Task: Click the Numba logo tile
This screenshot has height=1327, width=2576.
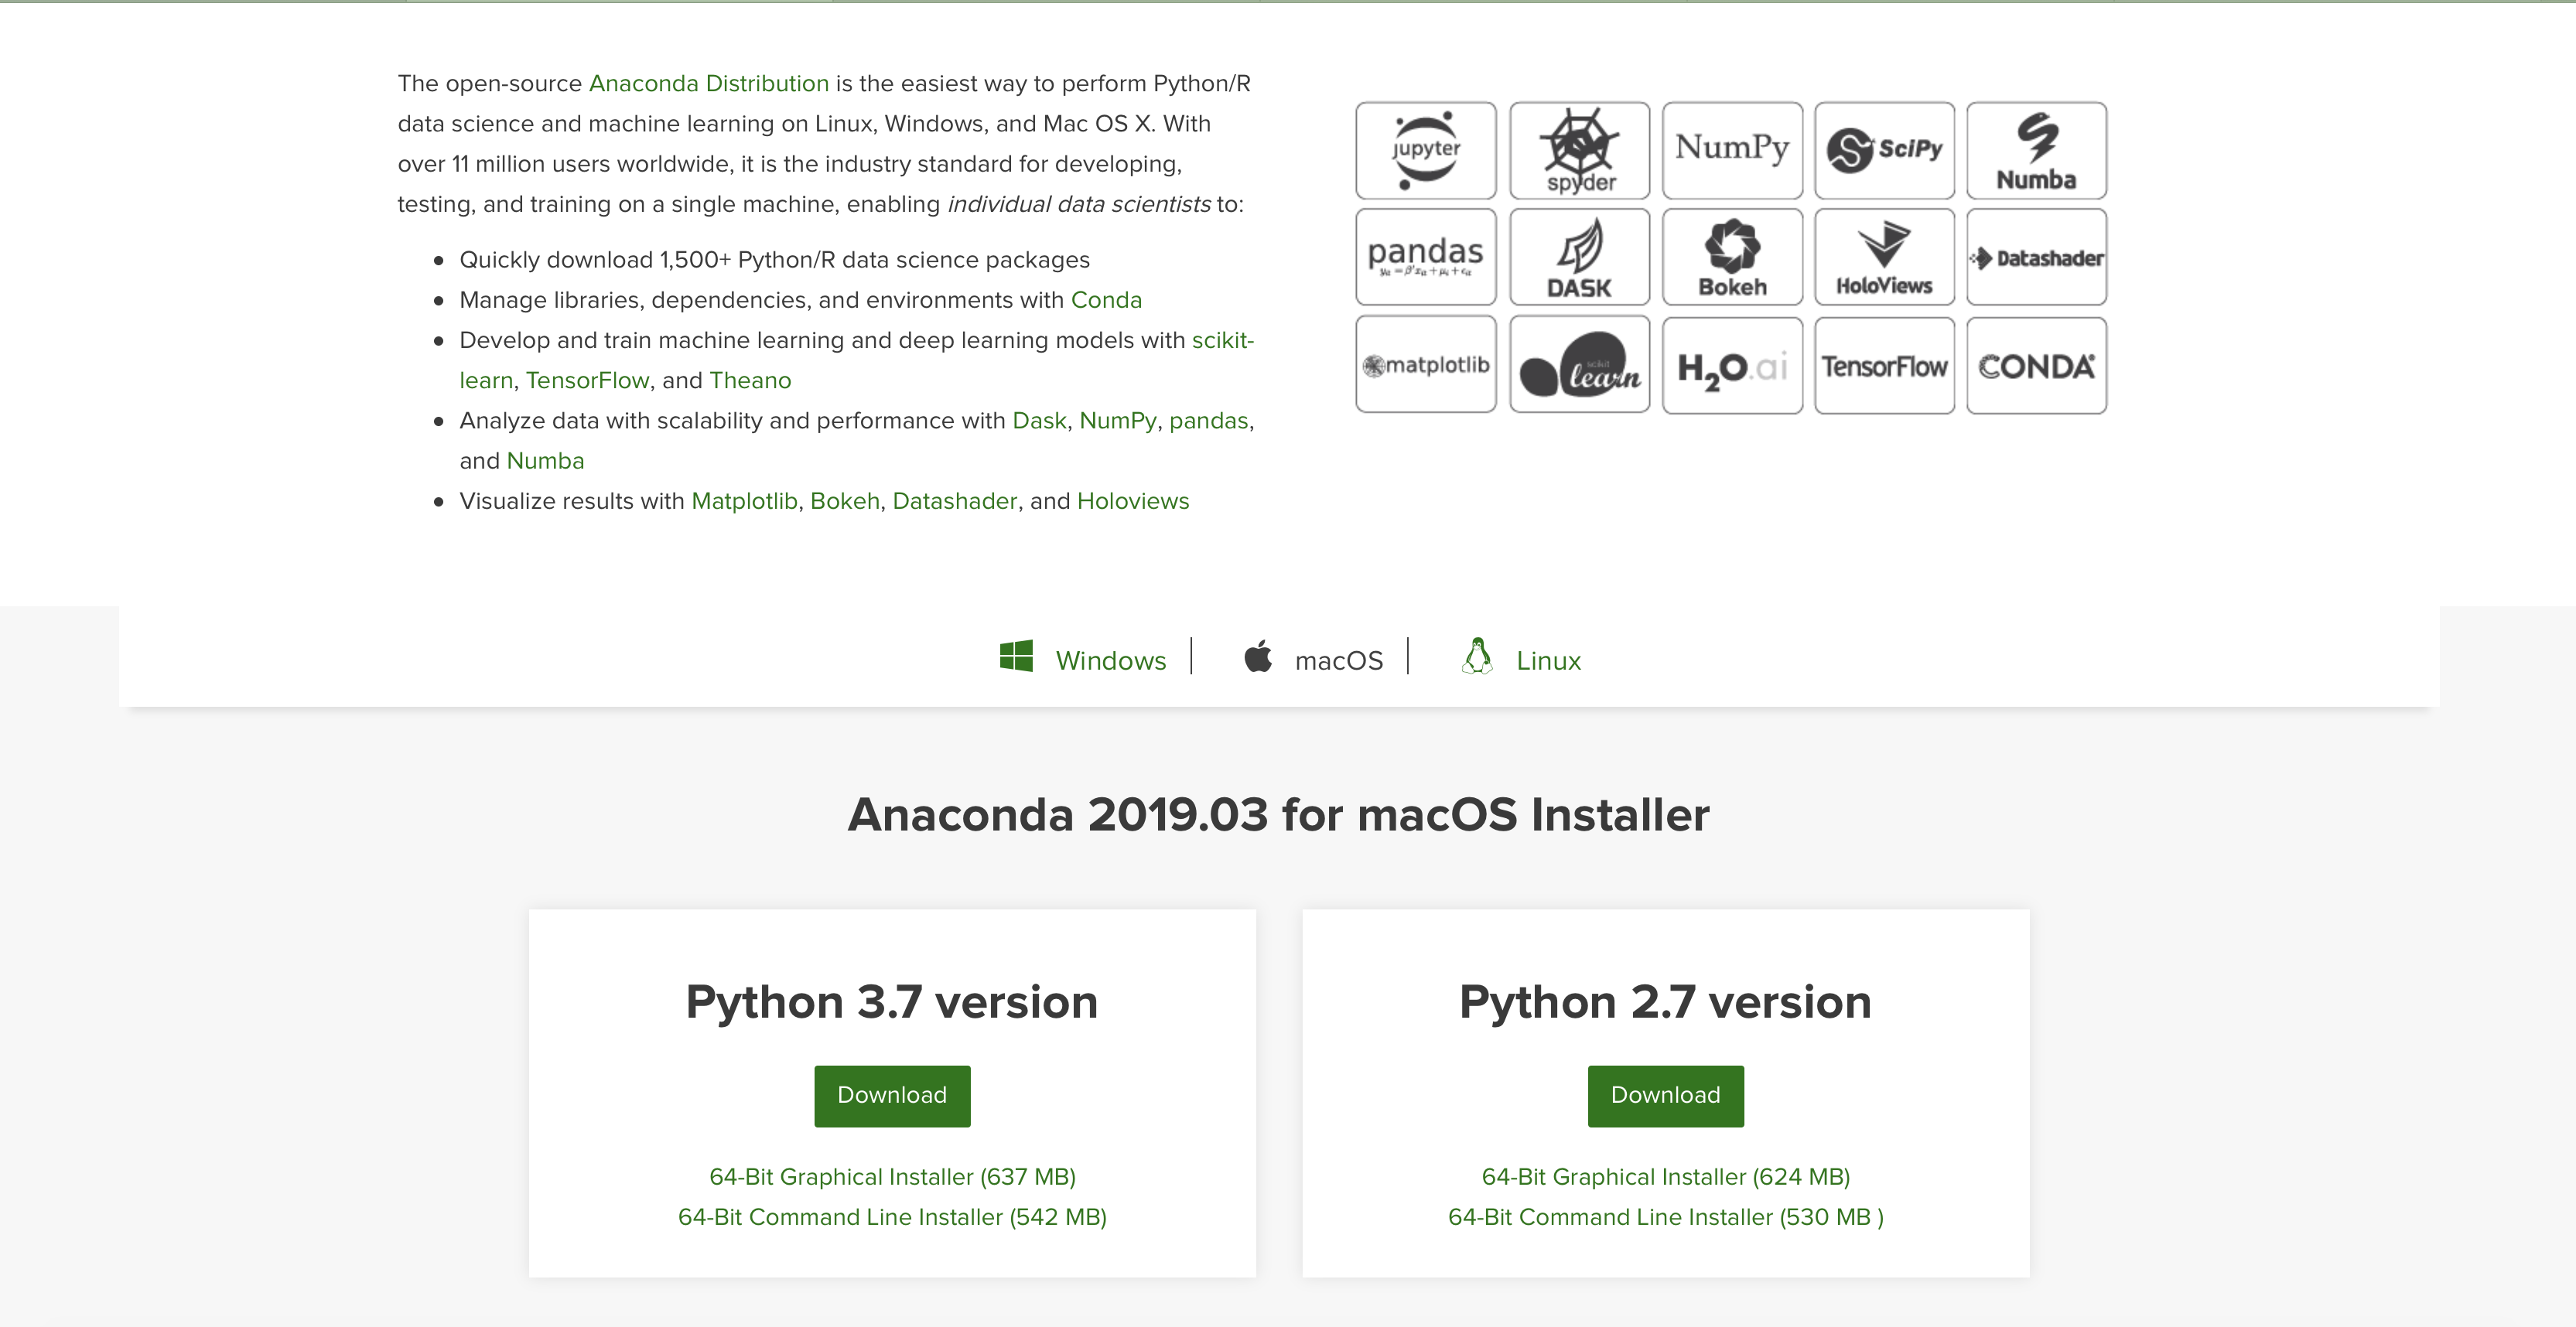Action: (2036, 150)
